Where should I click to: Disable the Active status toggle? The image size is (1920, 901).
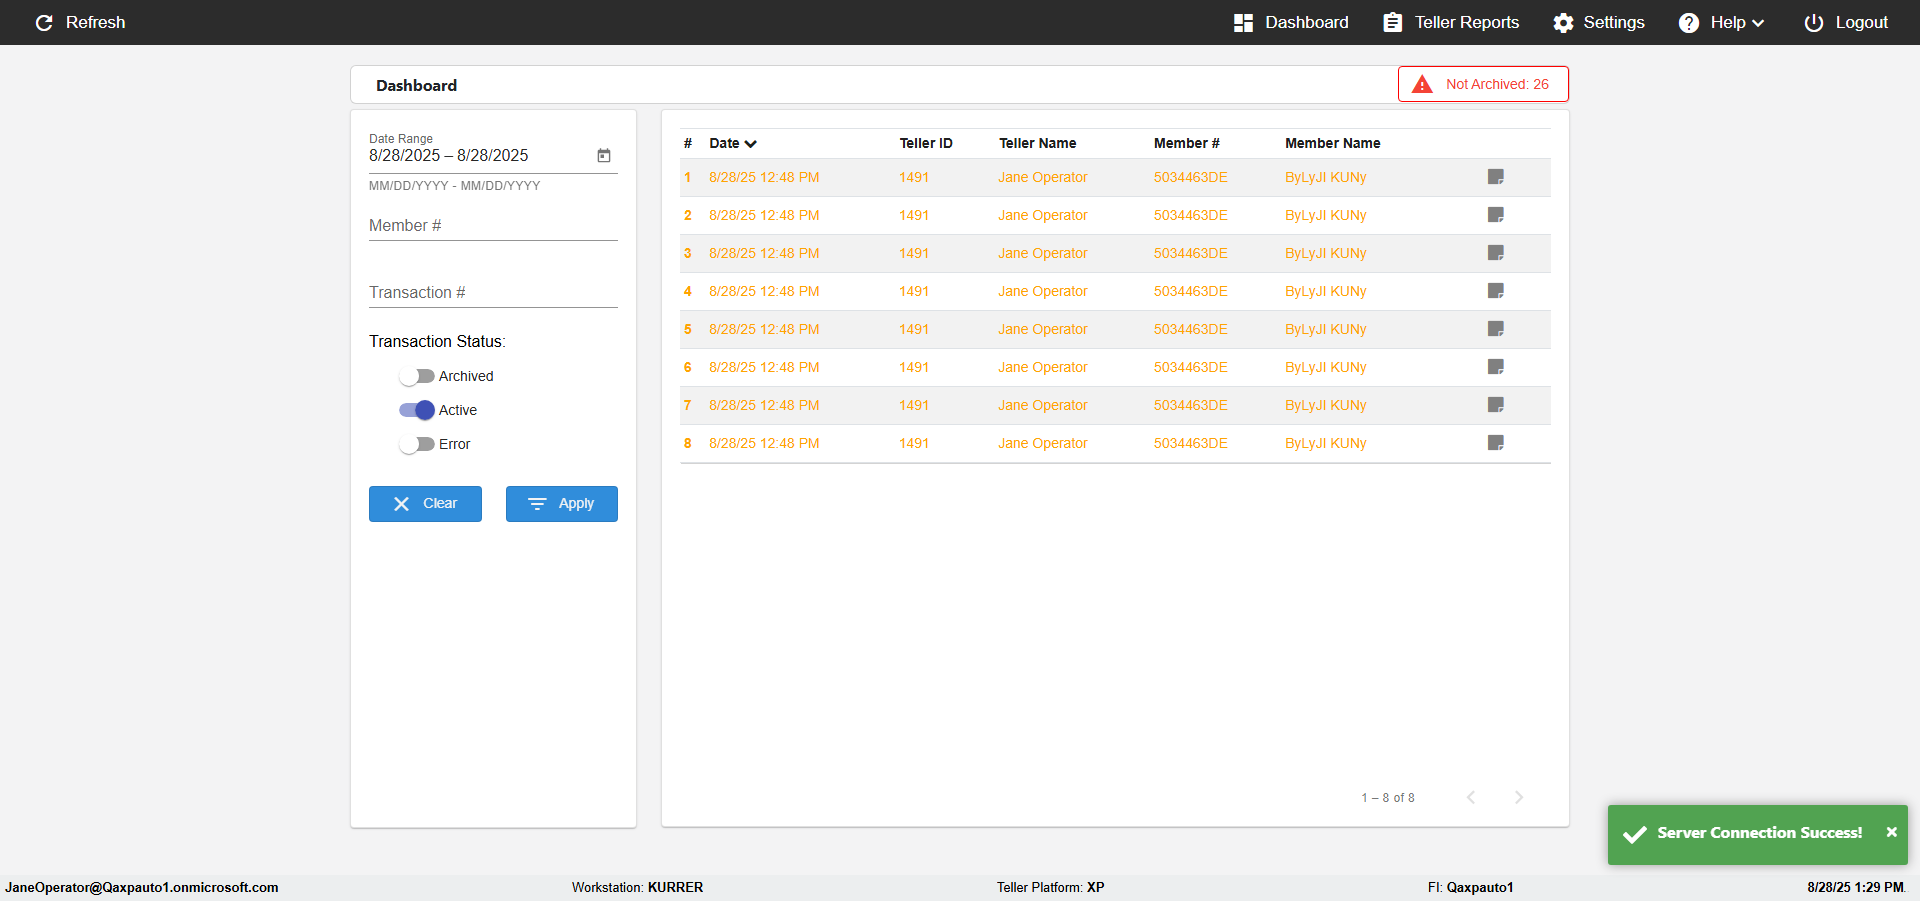(416, 410)
